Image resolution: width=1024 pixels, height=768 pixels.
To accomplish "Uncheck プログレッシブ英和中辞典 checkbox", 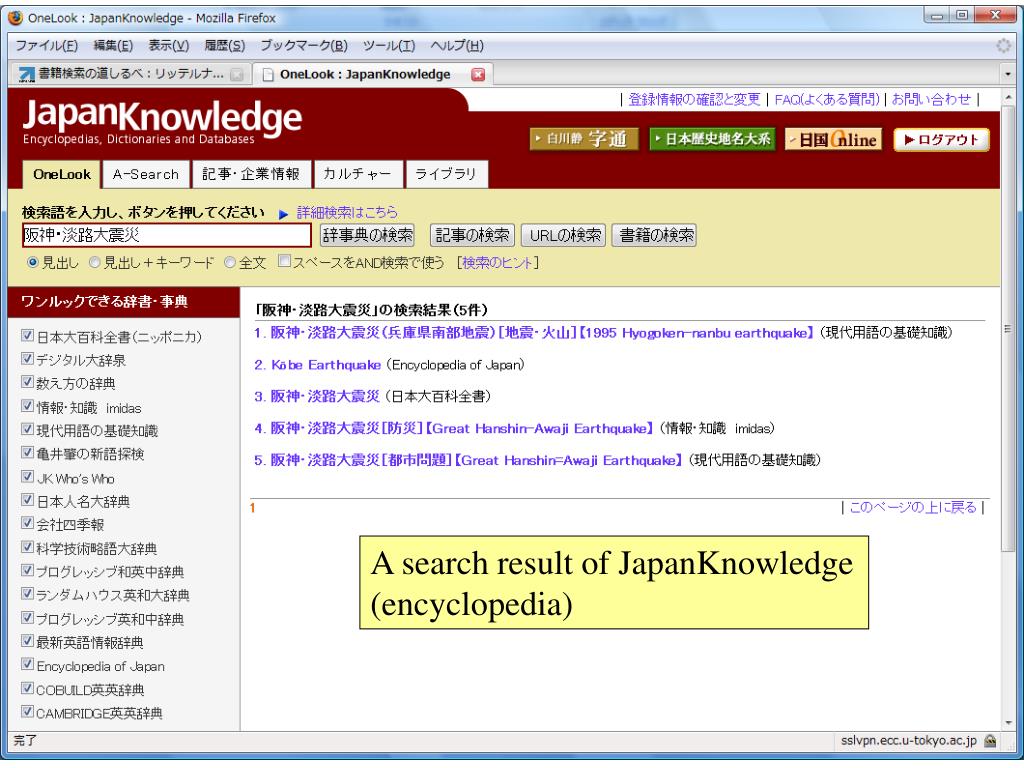I will coord(27,618).
